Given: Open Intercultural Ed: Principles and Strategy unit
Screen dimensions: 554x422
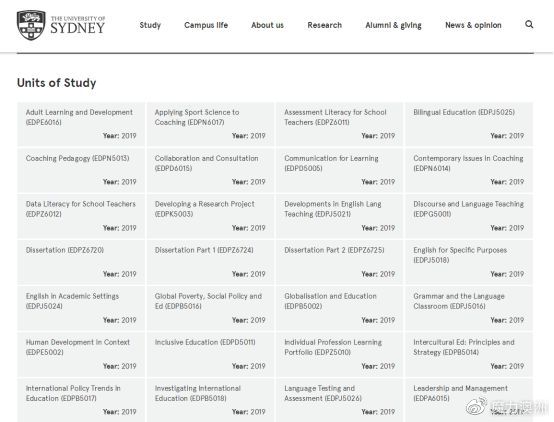Looking at the screenshot, I should pyautogui.click(x=469, y=354).
